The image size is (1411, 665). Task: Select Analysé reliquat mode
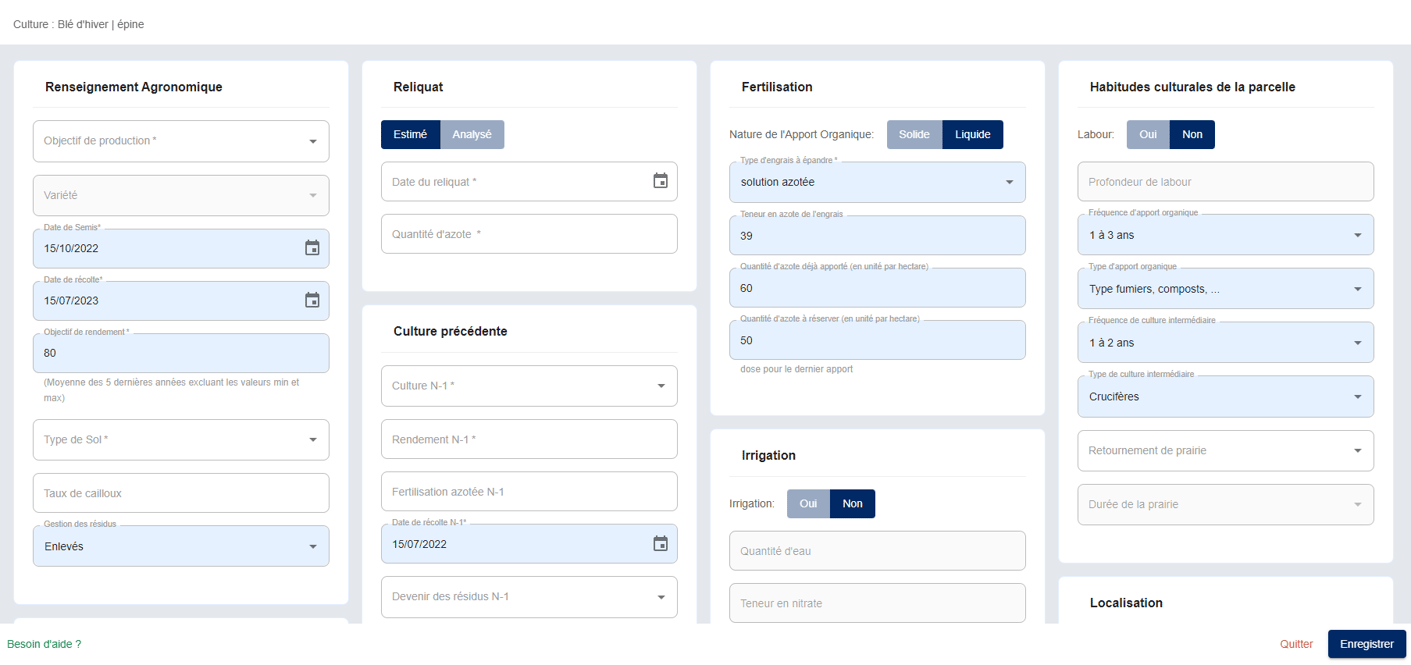(472, 135)
